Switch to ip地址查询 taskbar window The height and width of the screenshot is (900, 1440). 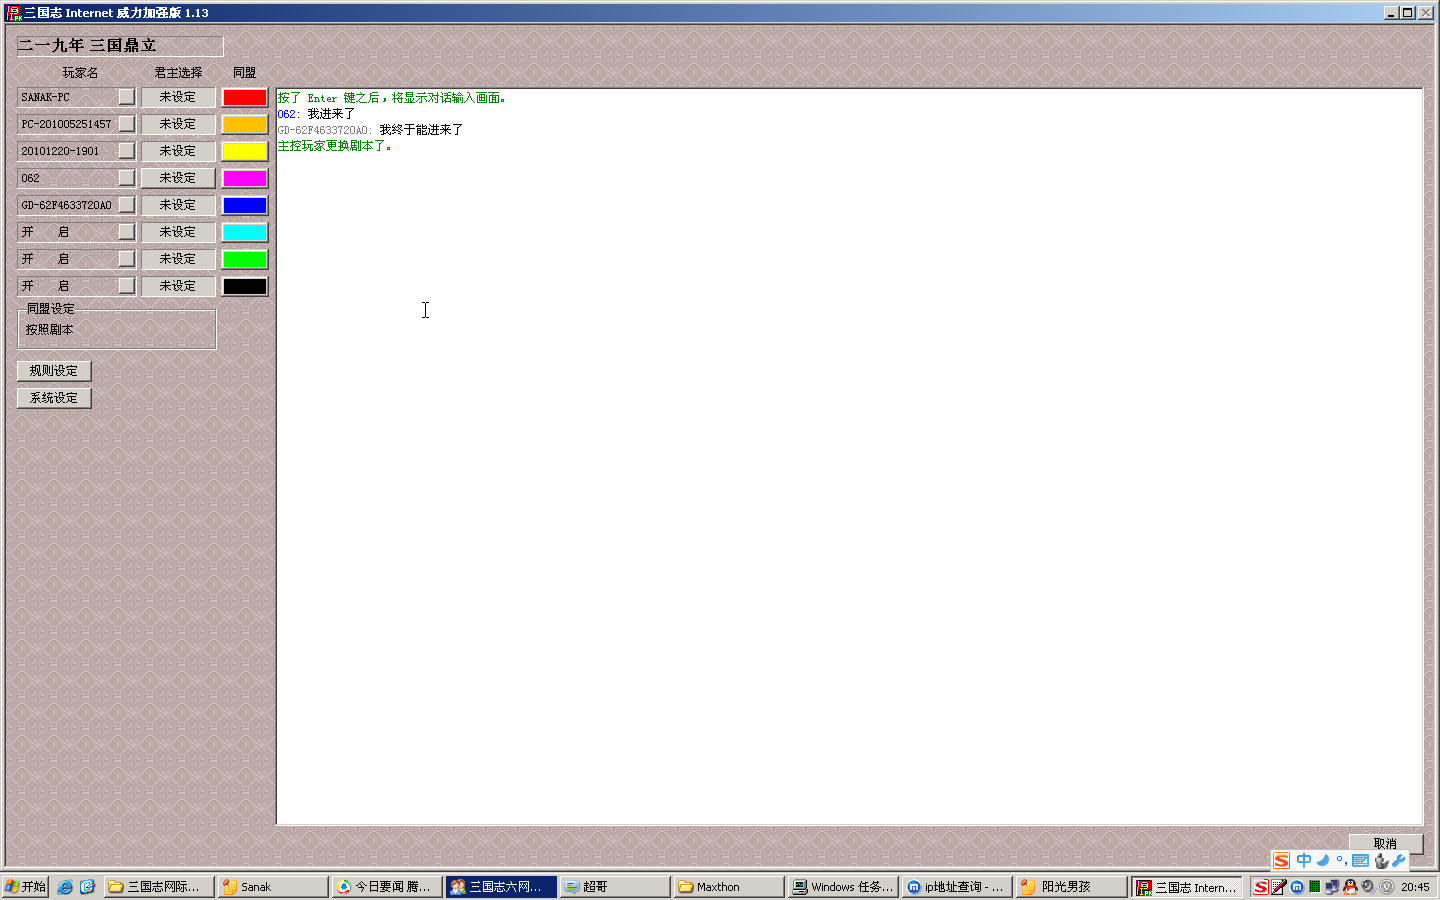pos(957,887)
